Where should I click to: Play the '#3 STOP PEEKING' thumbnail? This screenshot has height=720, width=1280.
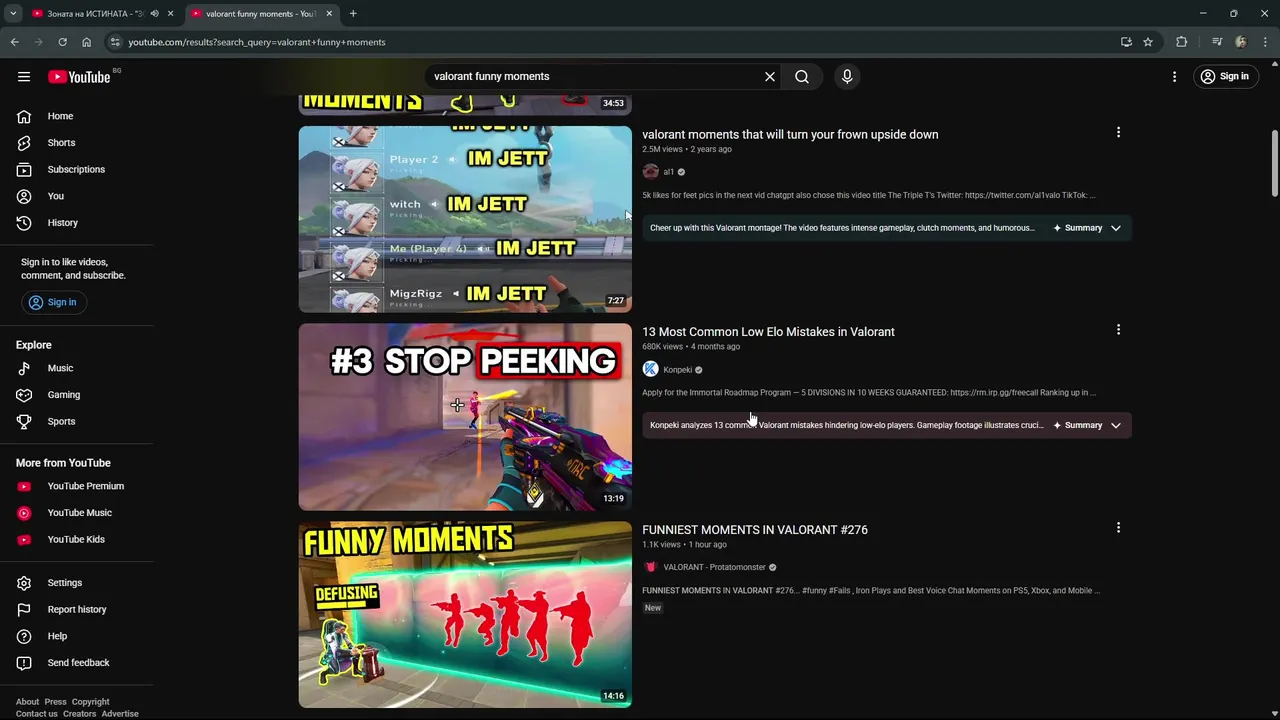coord(465,417)
